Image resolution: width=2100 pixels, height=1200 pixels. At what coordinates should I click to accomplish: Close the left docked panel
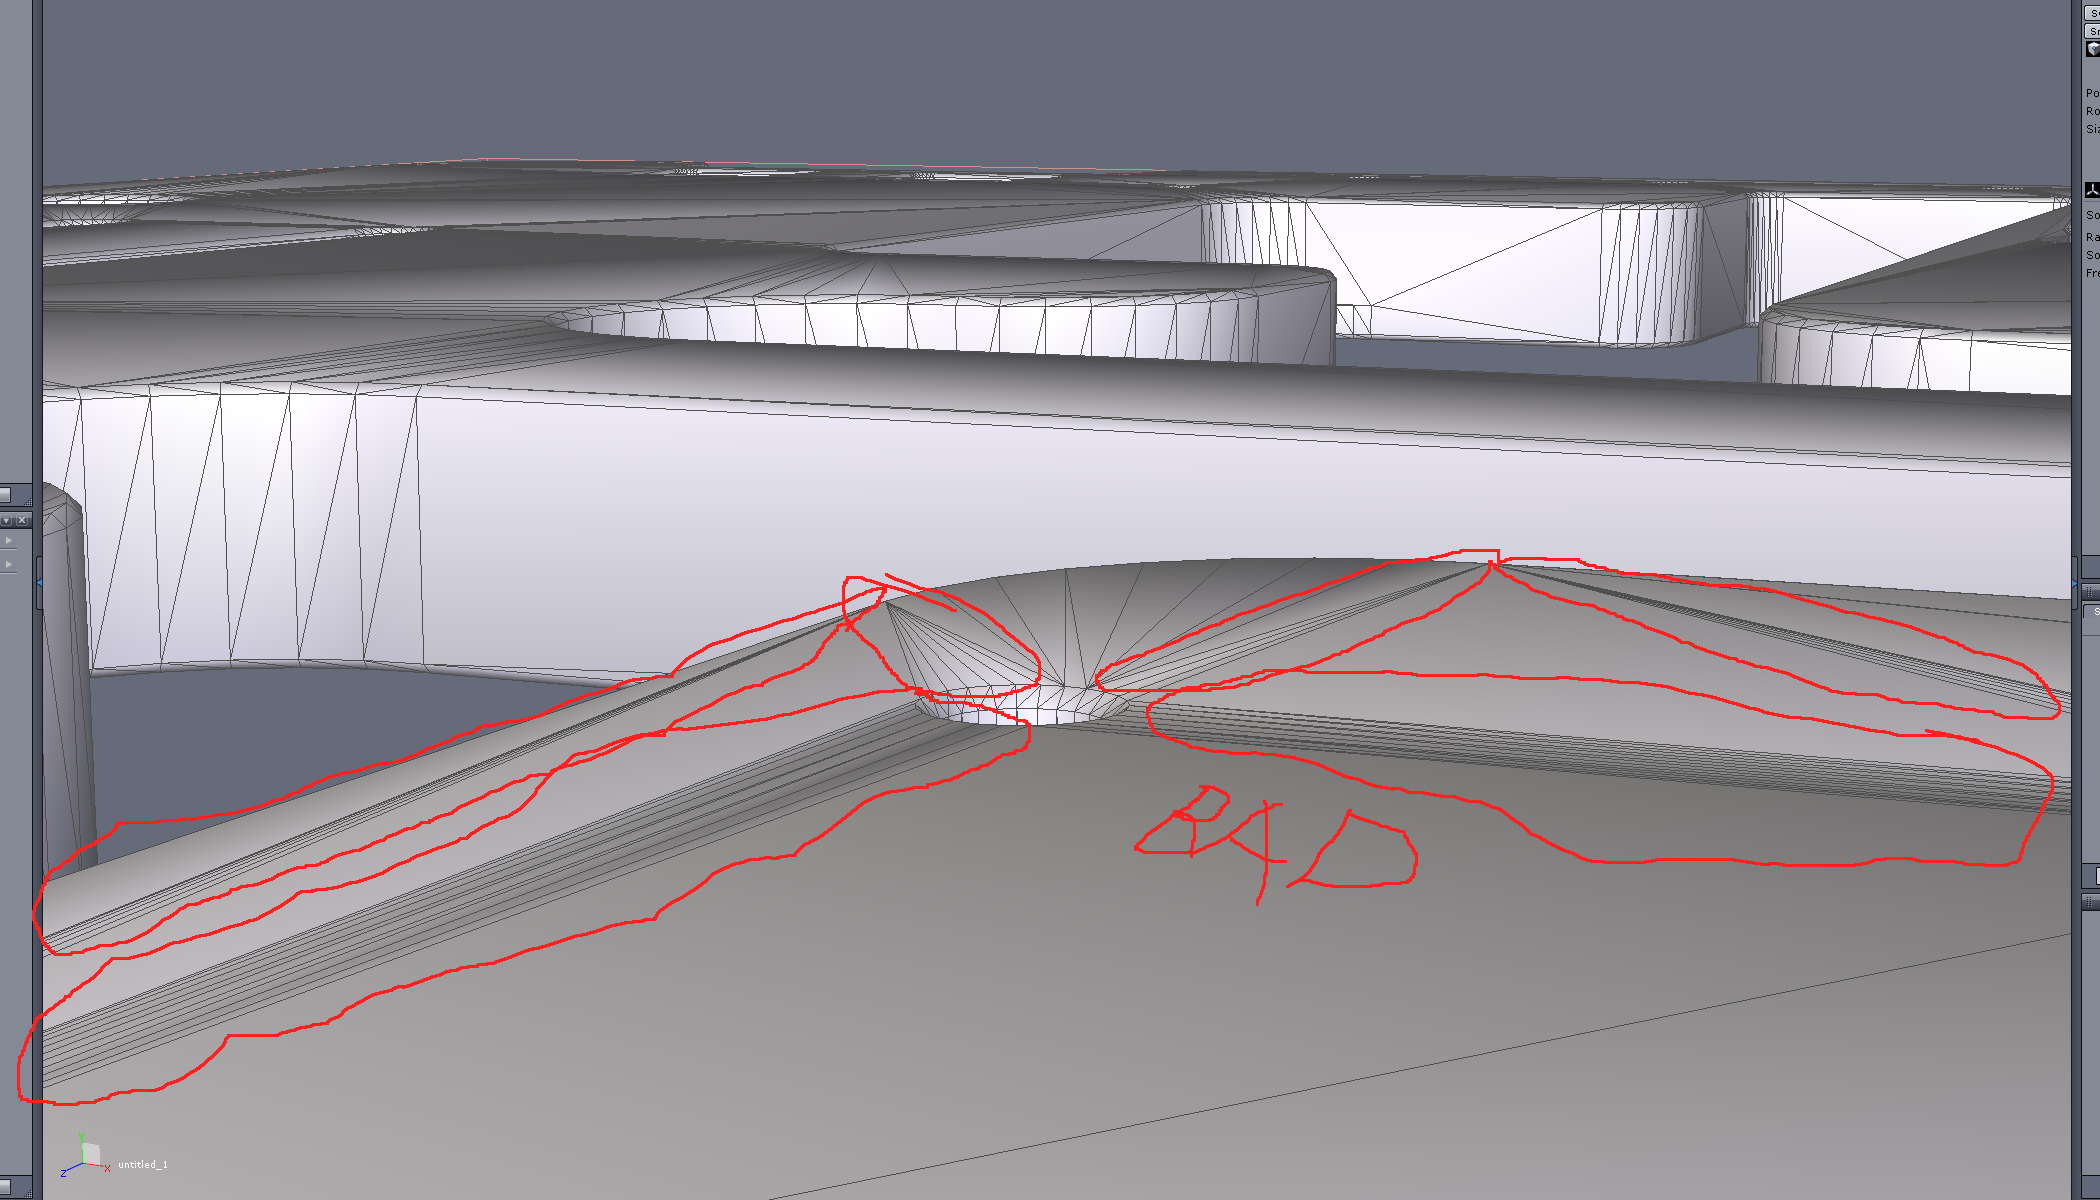click(x=22, y=520)
